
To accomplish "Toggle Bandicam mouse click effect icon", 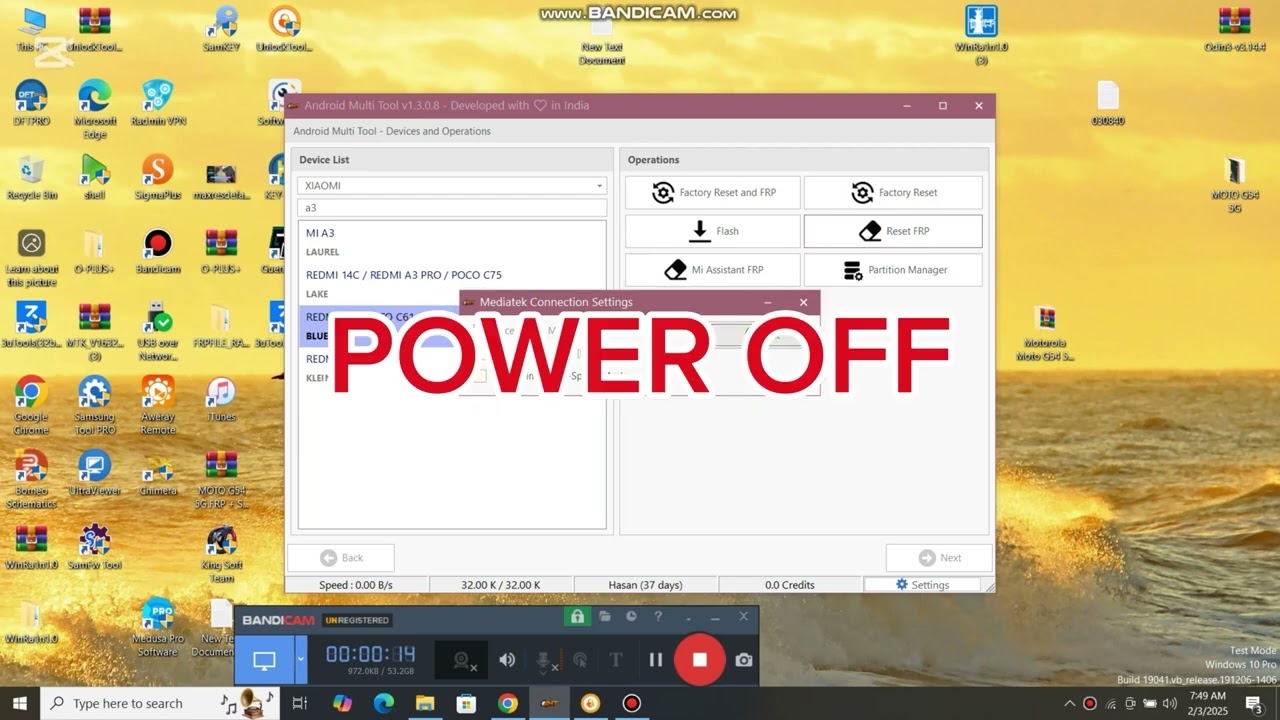I will coord(580,660).
